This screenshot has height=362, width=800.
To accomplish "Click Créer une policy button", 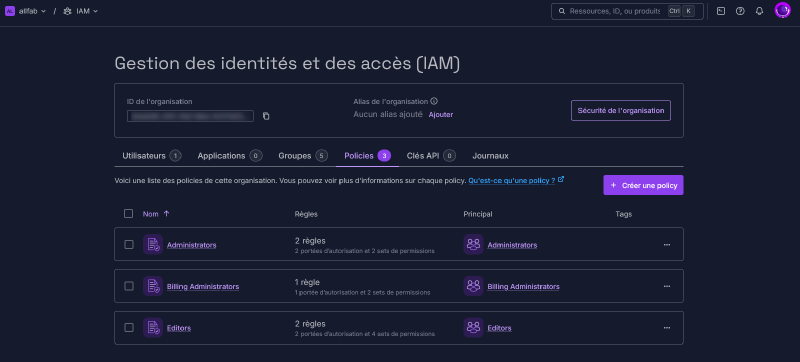I will point(643,186).
